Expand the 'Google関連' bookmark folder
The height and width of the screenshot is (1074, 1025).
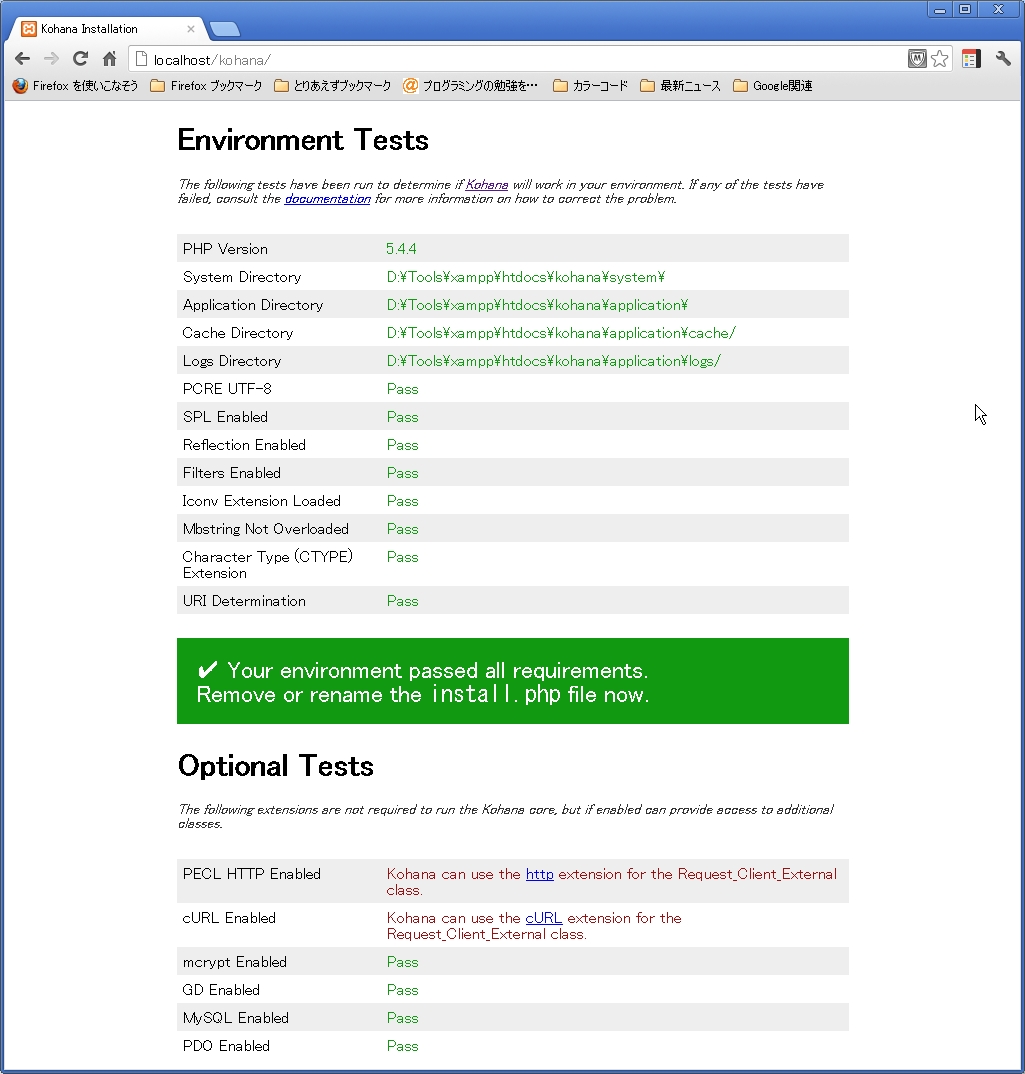(773, 86)
